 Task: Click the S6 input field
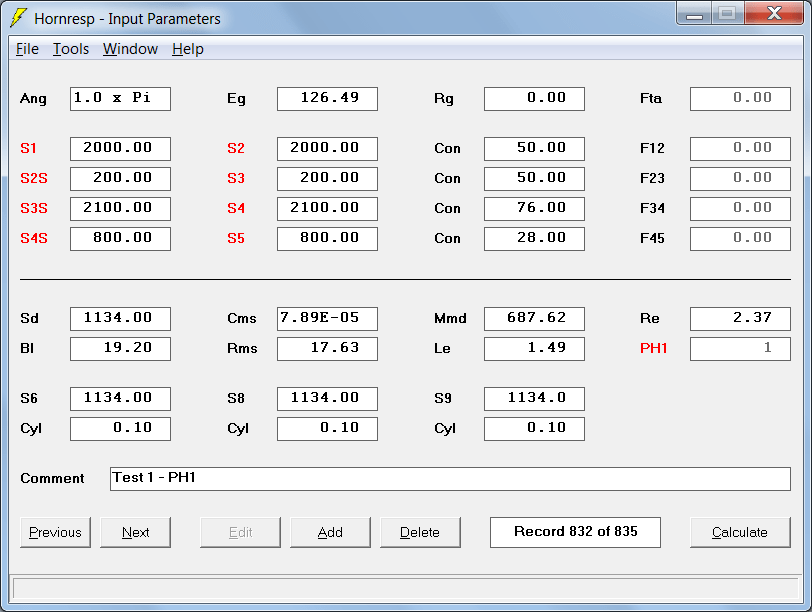coord(120,399)
